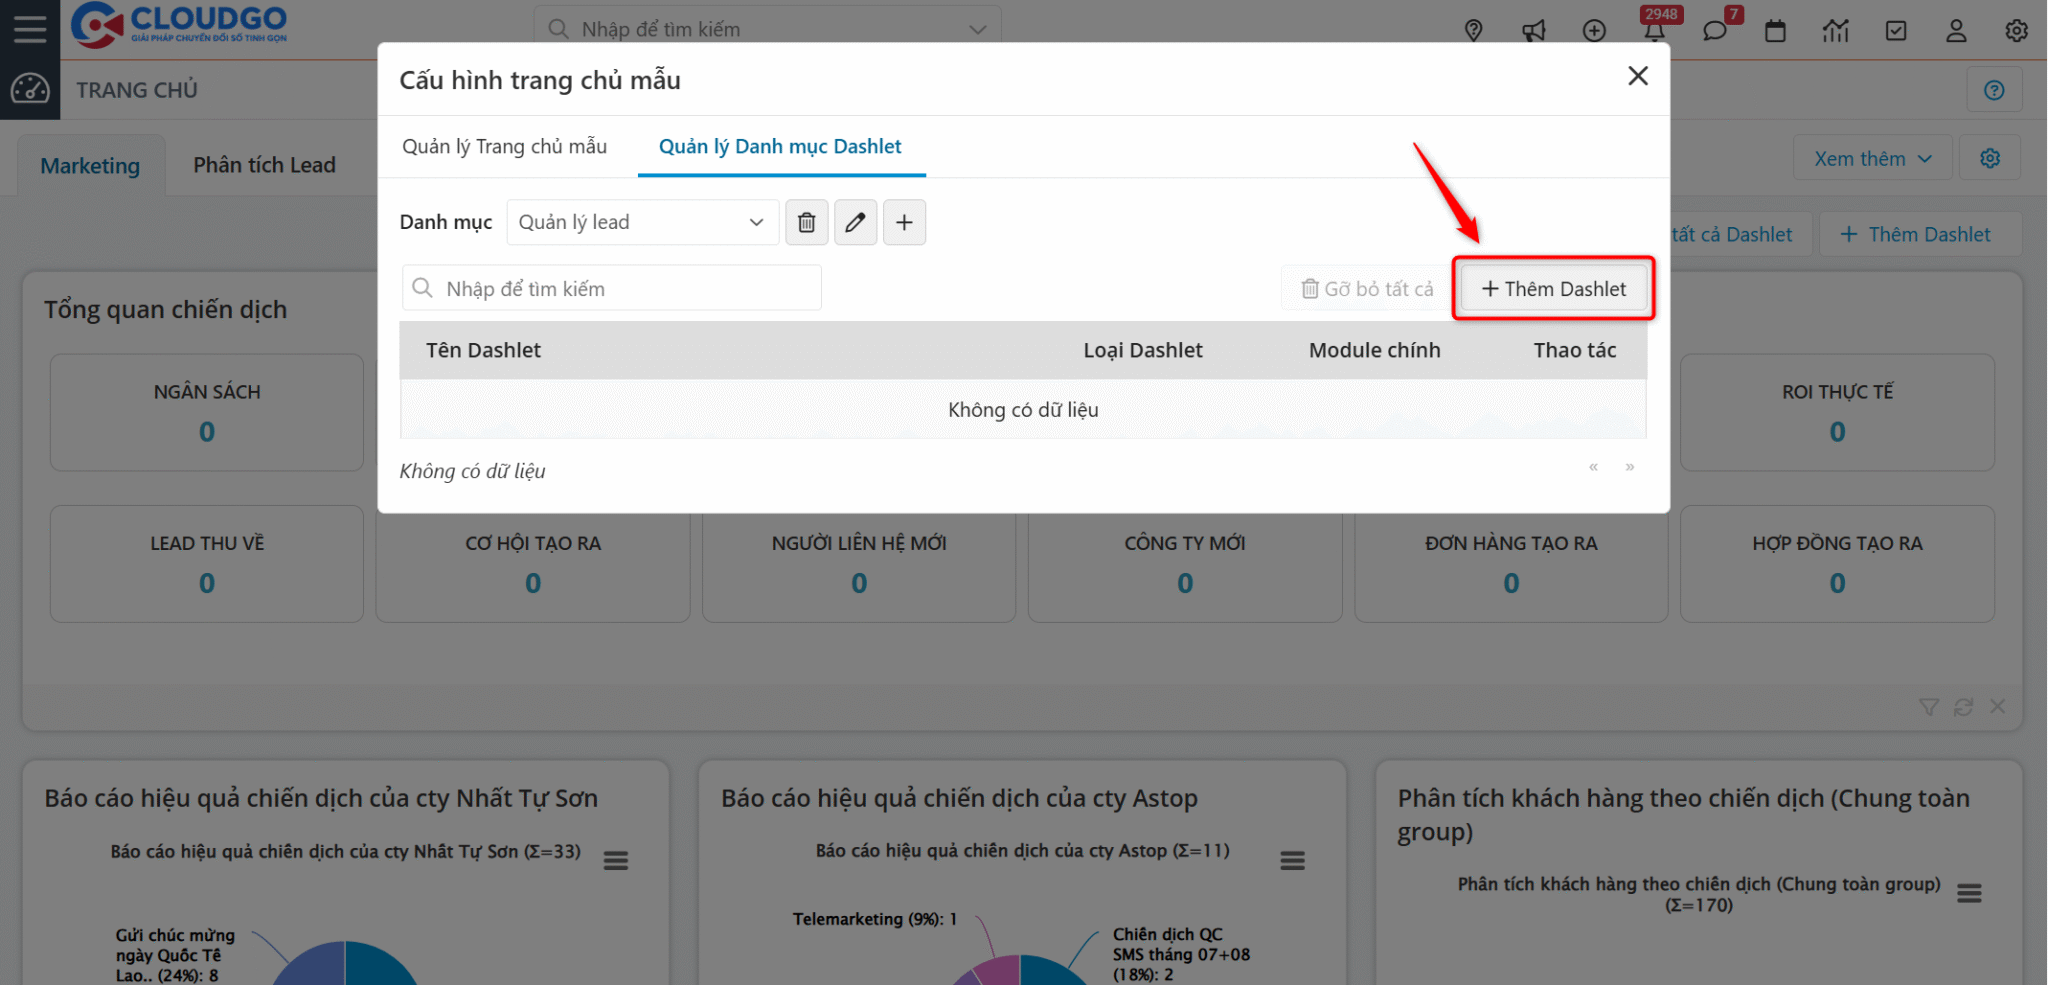Open the hamburger main menu
The height and width of the screenshot is (985, 2048).
coord(30,29)
